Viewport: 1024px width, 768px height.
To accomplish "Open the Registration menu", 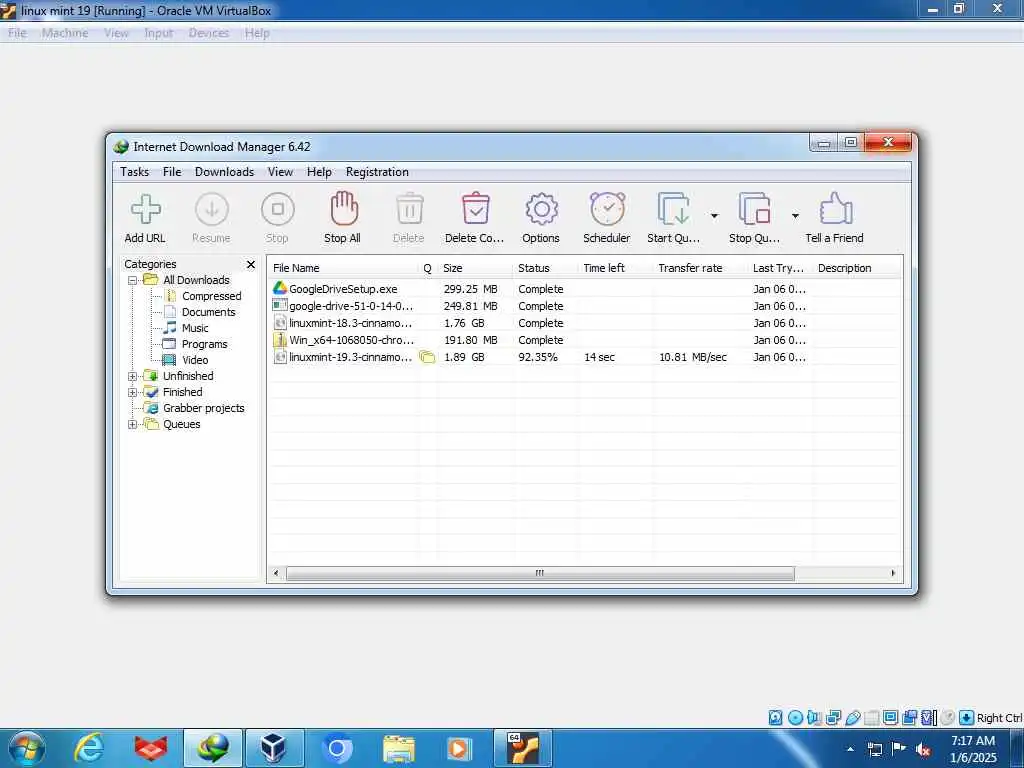I will 377,172.
